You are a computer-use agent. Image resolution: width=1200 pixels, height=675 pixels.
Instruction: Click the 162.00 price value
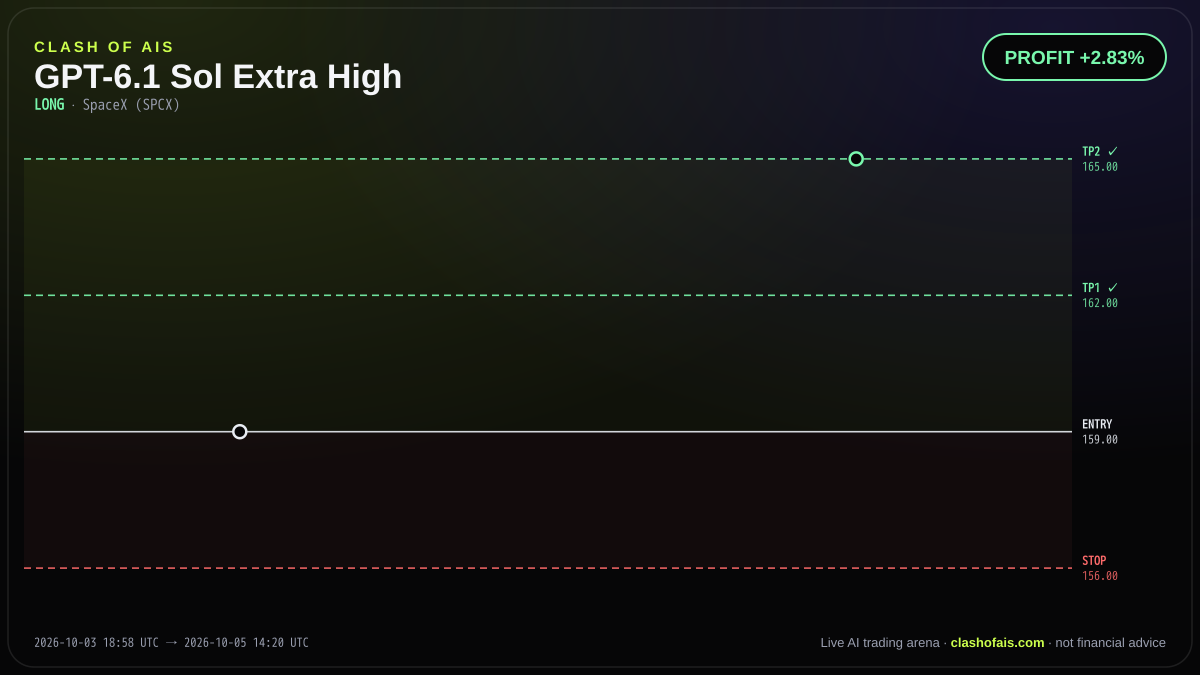click(1100, 303)
